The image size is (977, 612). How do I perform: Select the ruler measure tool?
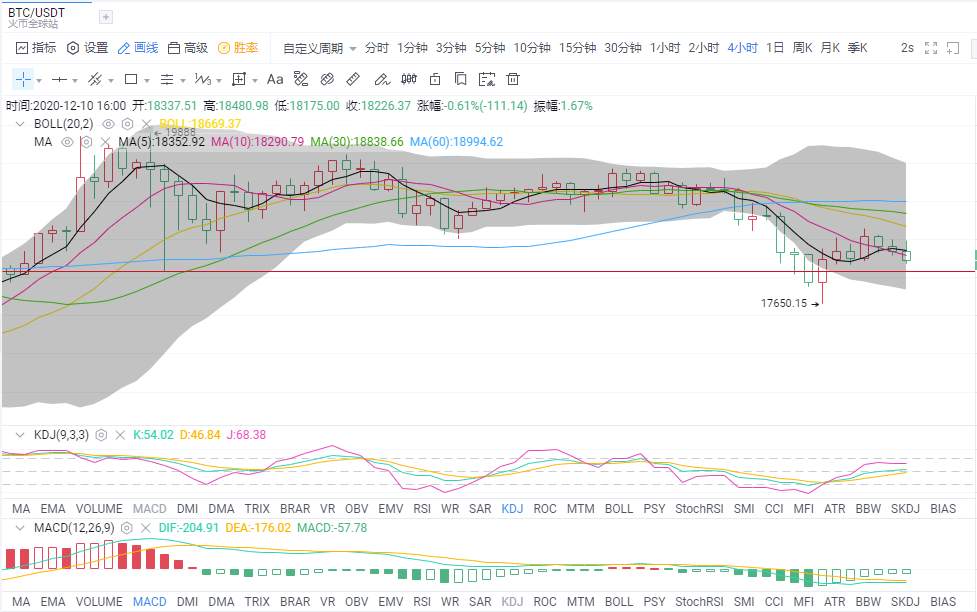pos(353,79)
